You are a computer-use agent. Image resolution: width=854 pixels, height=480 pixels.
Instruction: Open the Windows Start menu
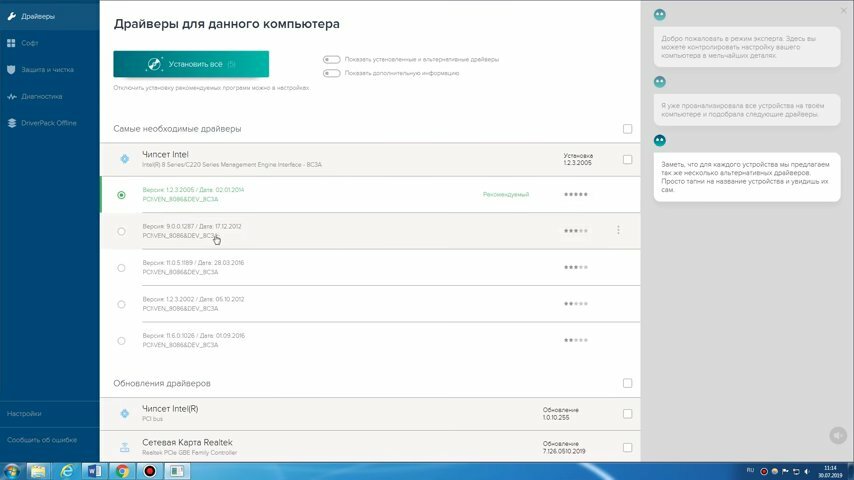(11, 471)
